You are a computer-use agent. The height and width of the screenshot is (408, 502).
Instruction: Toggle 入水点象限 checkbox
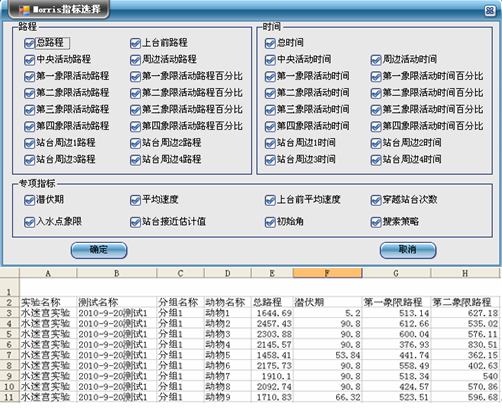29,222
